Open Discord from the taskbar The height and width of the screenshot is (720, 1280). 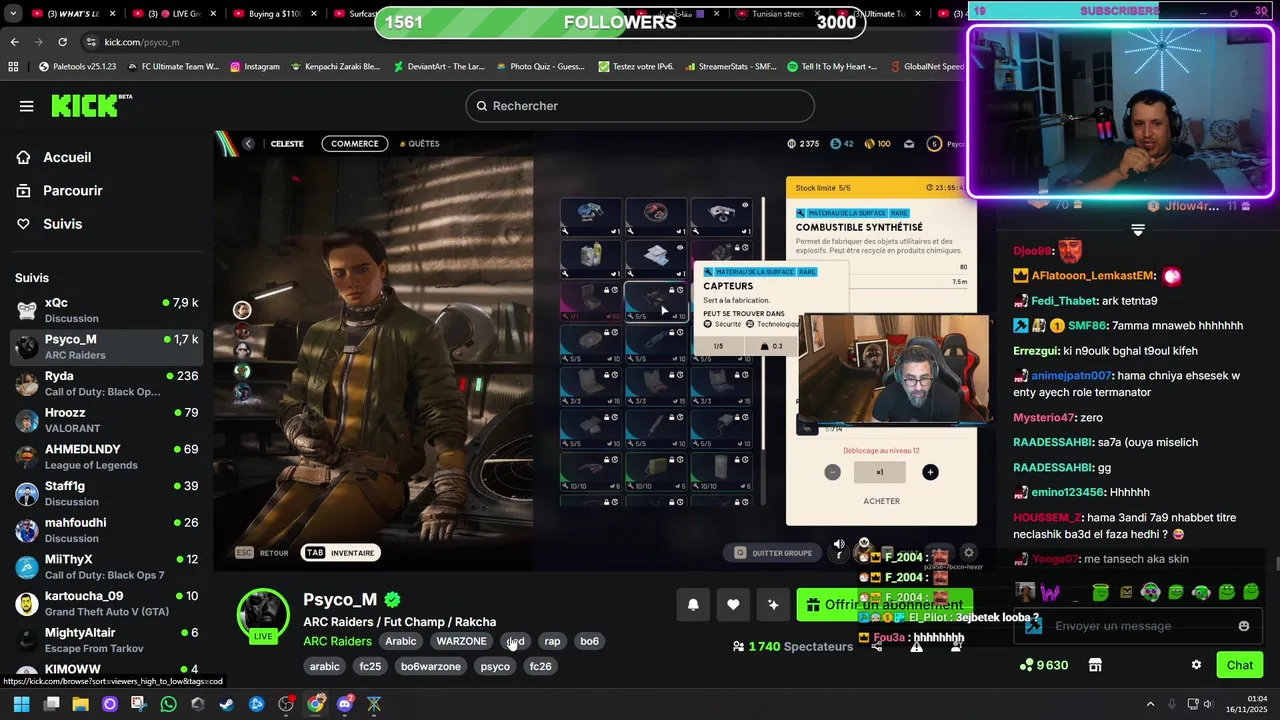pos(345,704)
